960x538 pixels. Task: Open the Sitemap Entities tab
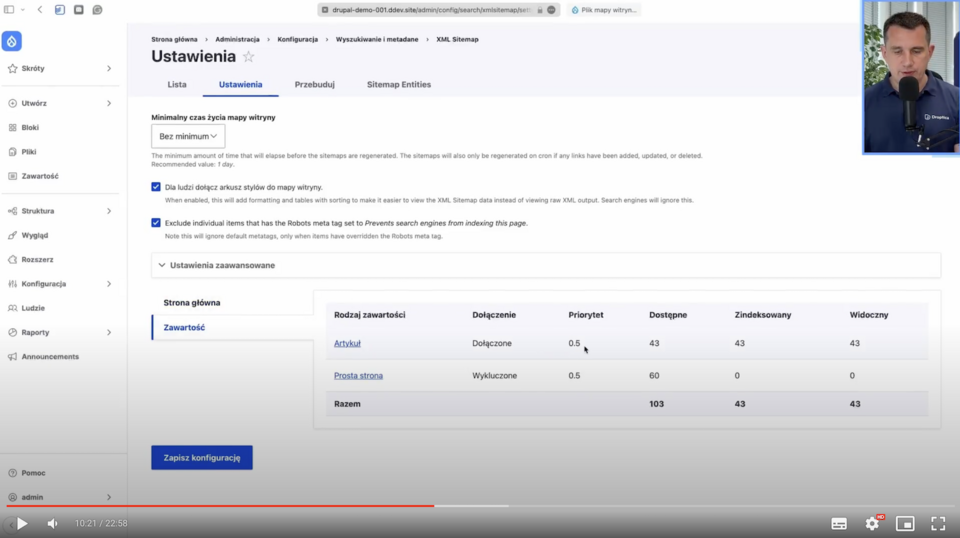[x=399, y=85]
